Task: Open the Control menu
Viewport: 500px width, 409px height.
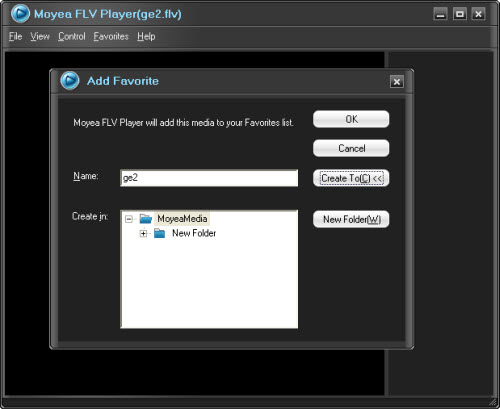Action: [x=72, y=36]
